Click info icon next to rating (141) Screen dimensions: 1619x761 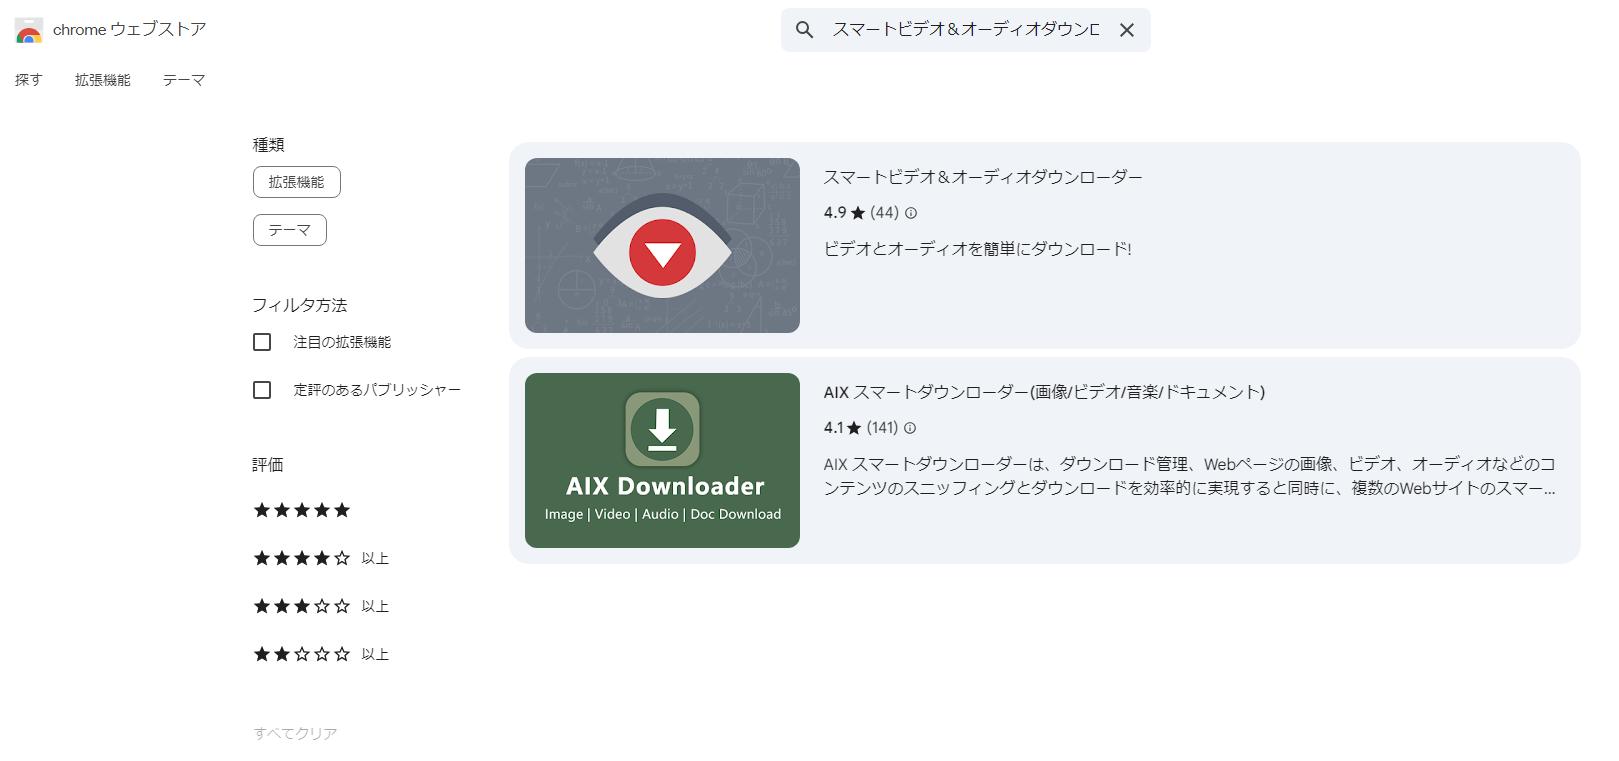pos(910,428)
